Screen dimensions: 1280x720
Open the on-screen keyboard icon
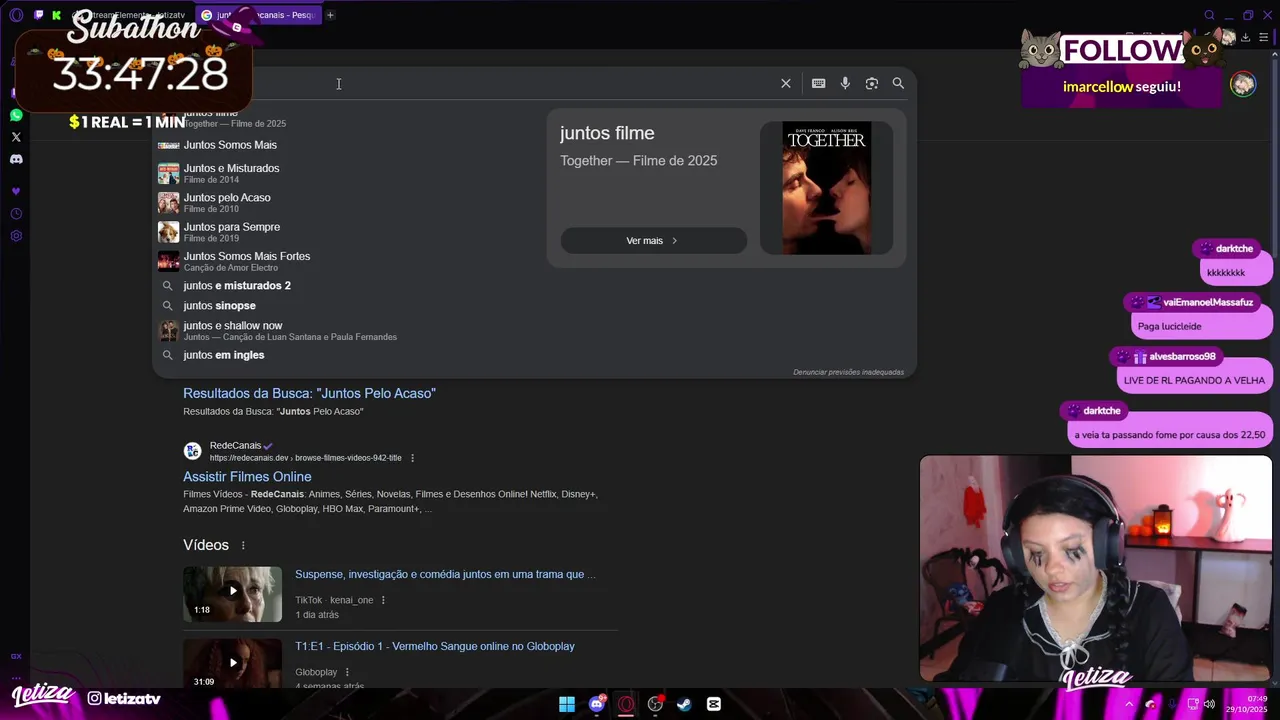pos(819,84)
